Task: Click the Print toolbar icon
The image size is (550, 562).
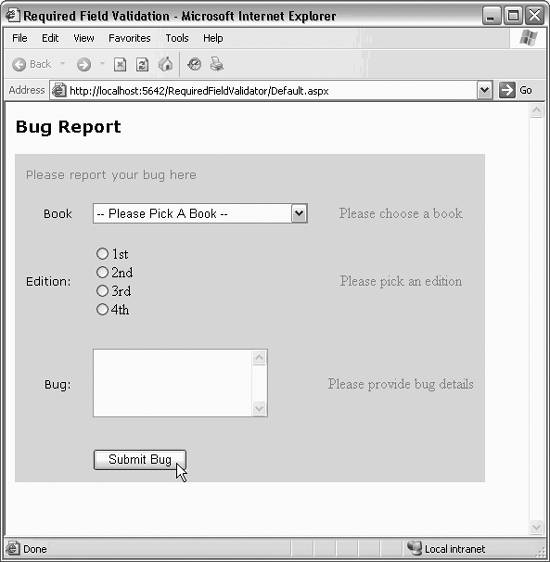Action: coord(217,64)
